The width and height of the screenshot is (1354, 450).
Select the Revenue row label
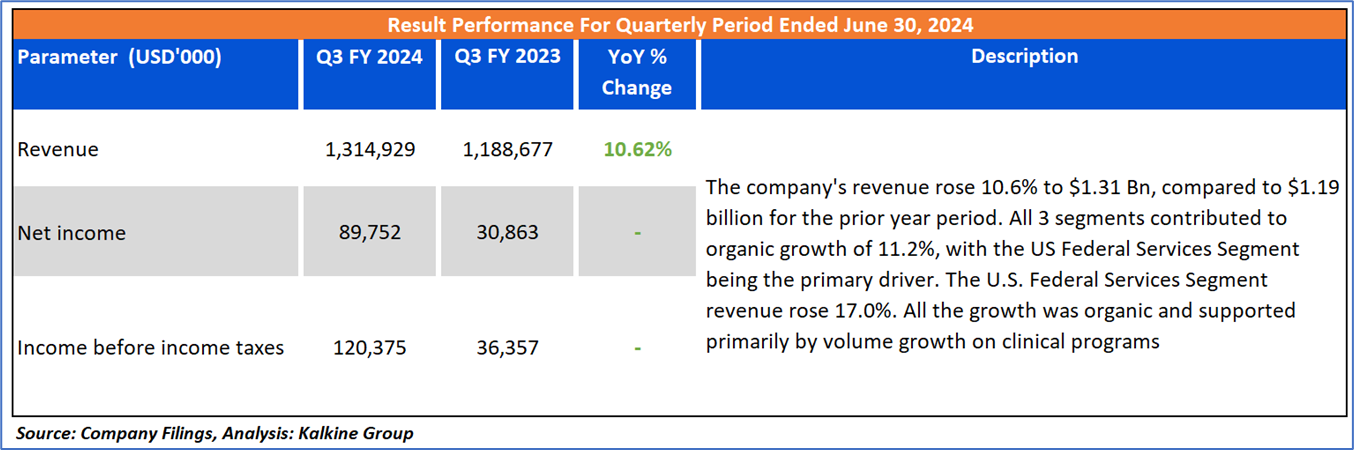click(x=59, y=150)
